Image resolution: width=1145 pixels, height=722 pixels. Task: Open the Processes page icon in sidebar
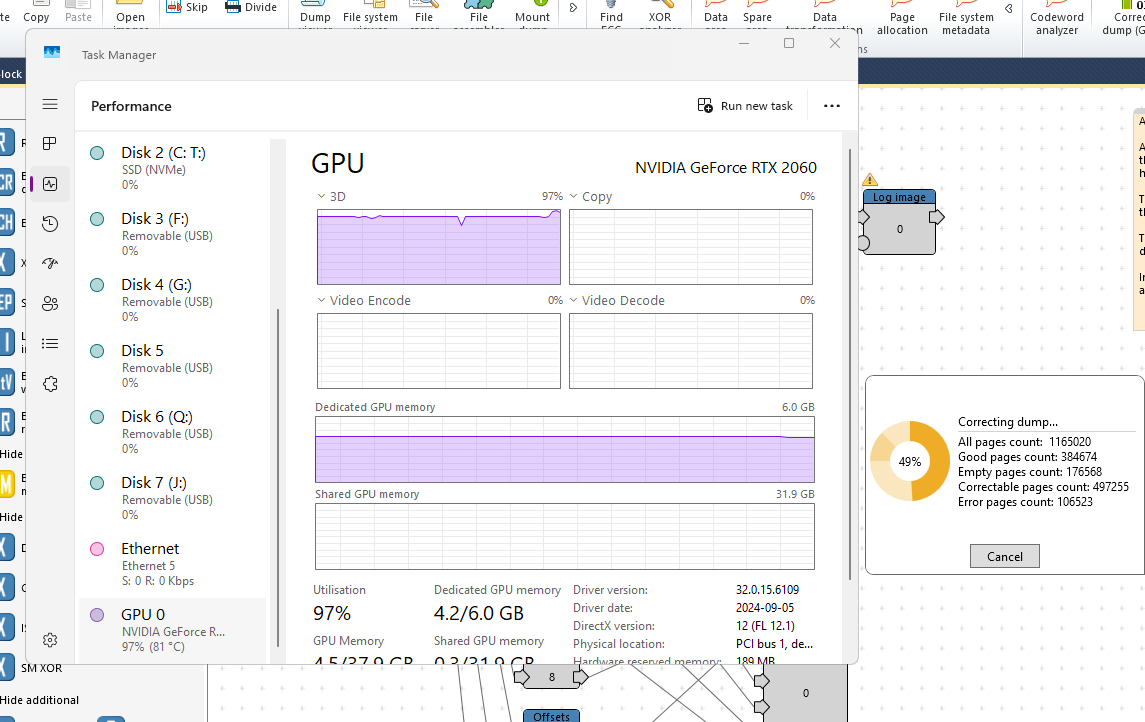tap(50, 144)
